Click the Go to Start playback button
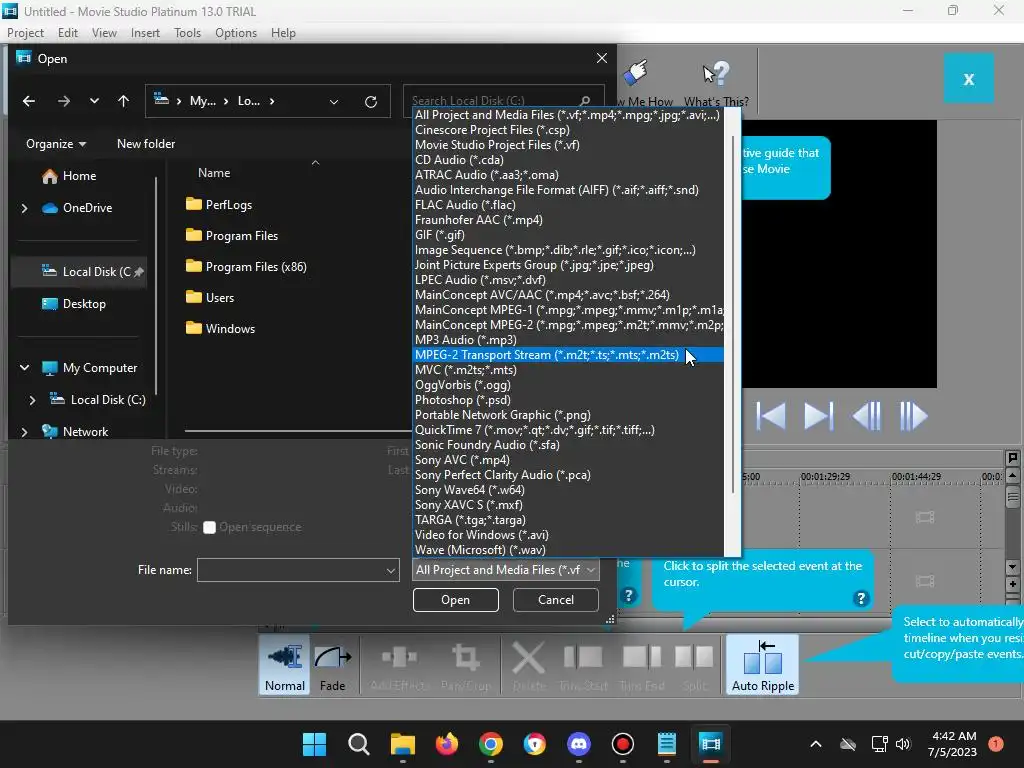This screenshot has width=1024, height=768. point(771,415)
